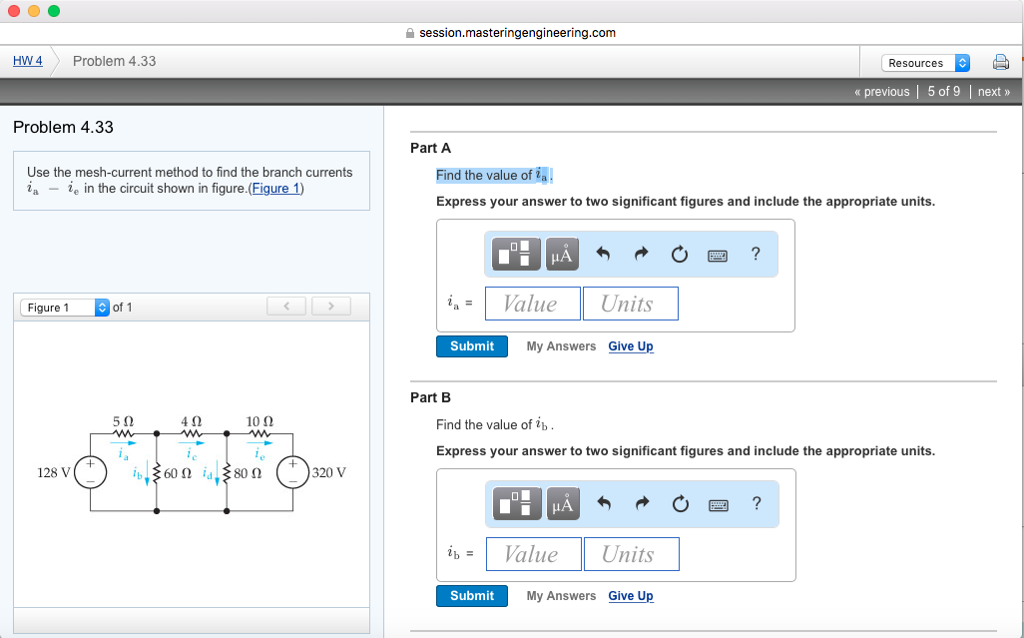Viewport: 1024px width, 638px height.
Task: Select the μÅ units icon in Part B
Action: (561, 503)
